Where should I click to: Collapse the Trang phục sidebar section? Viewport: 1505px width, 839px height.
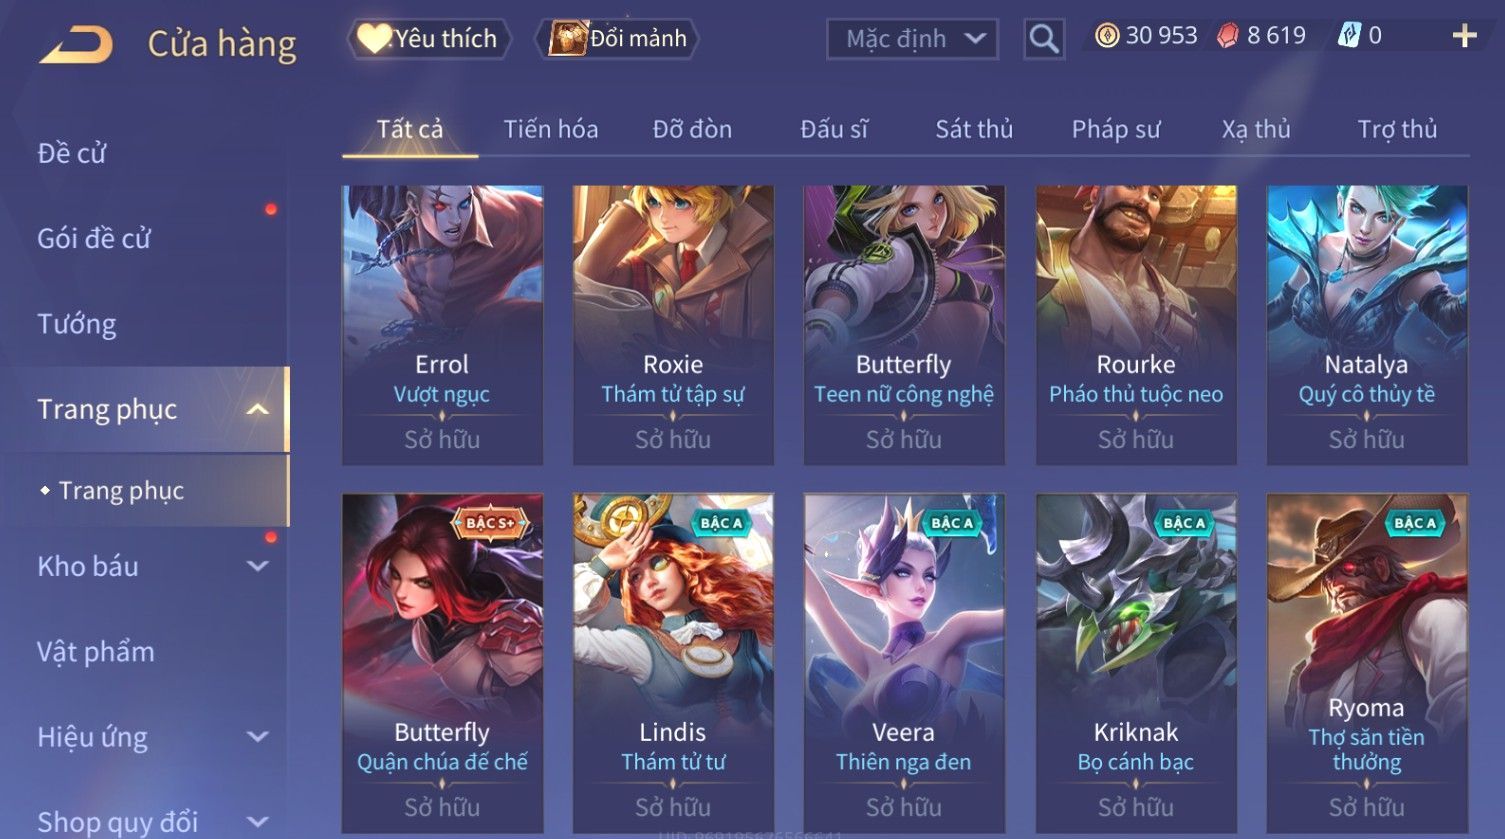click(x=257, y=409)
